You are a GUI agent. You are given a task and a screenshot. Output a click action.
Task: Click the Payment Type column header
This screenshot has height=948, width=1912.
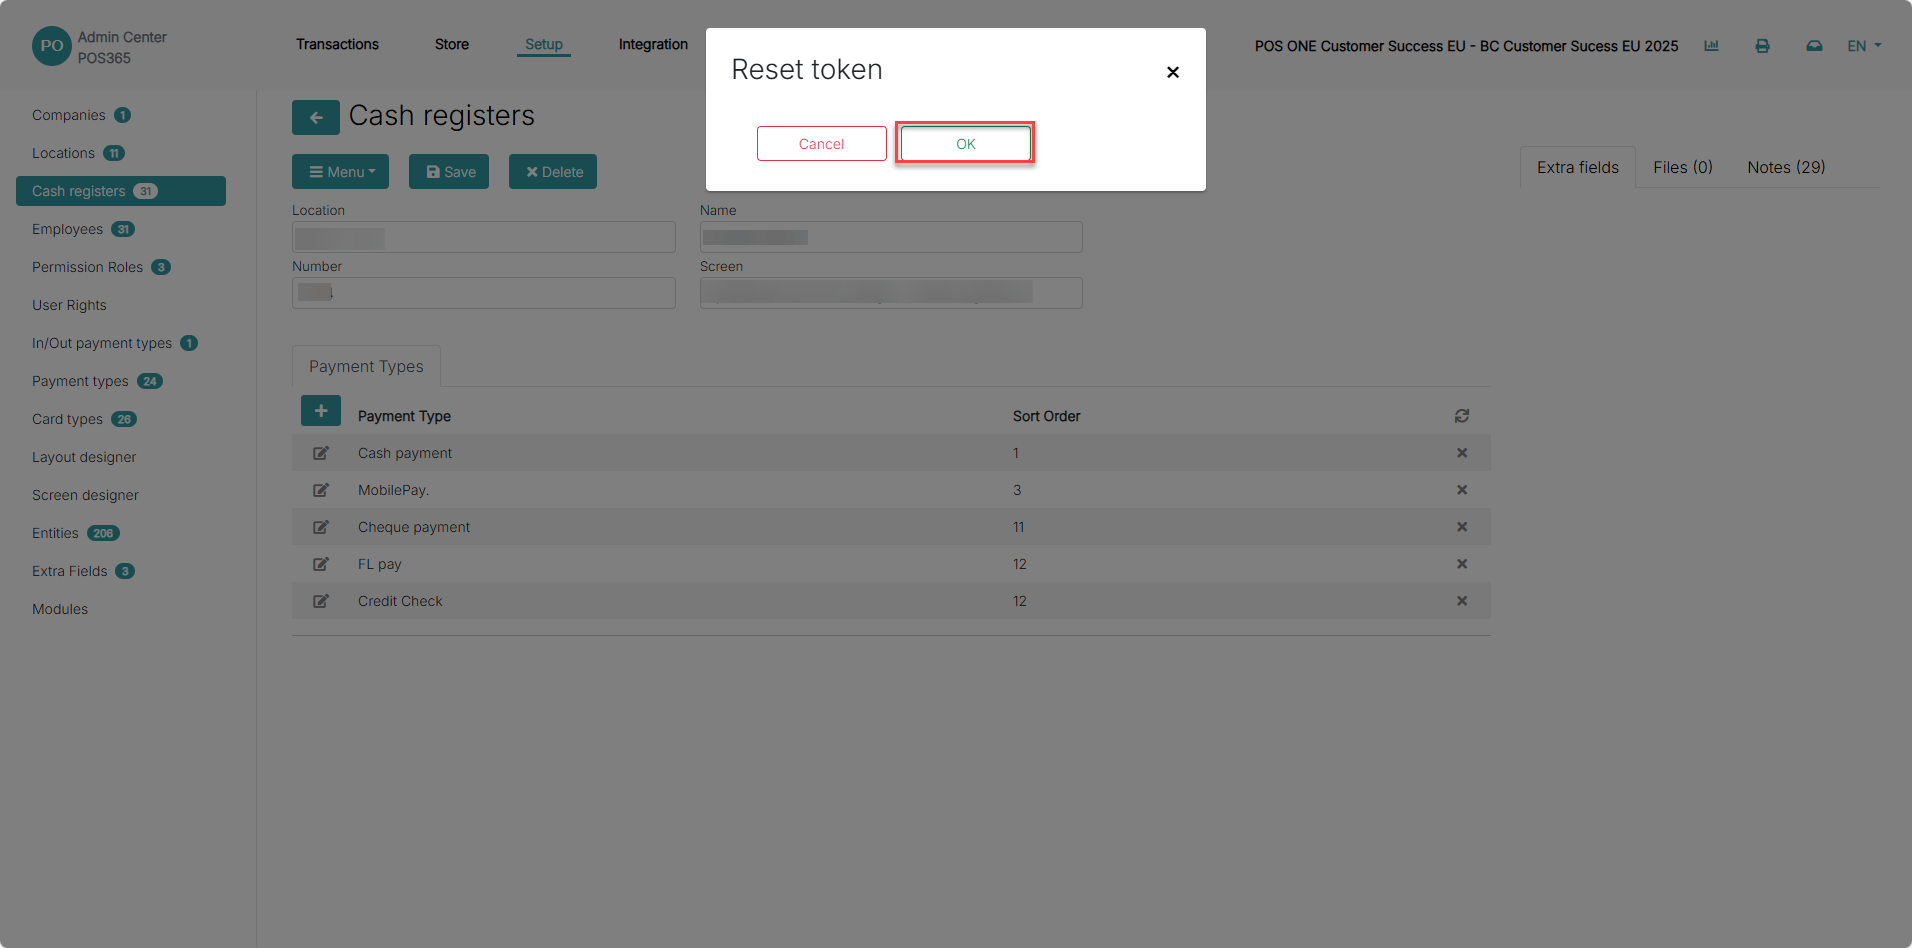[404, 416]
